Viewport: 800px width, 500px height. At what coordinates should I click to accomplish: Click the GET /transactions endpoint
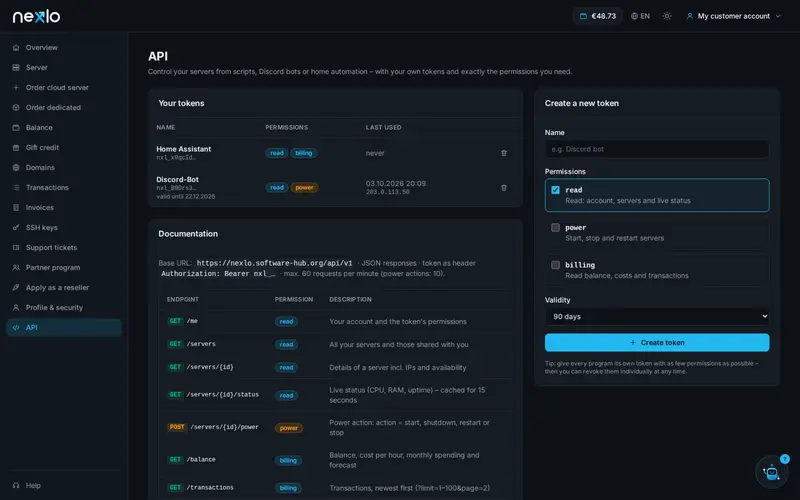click(x=201, y=488)
